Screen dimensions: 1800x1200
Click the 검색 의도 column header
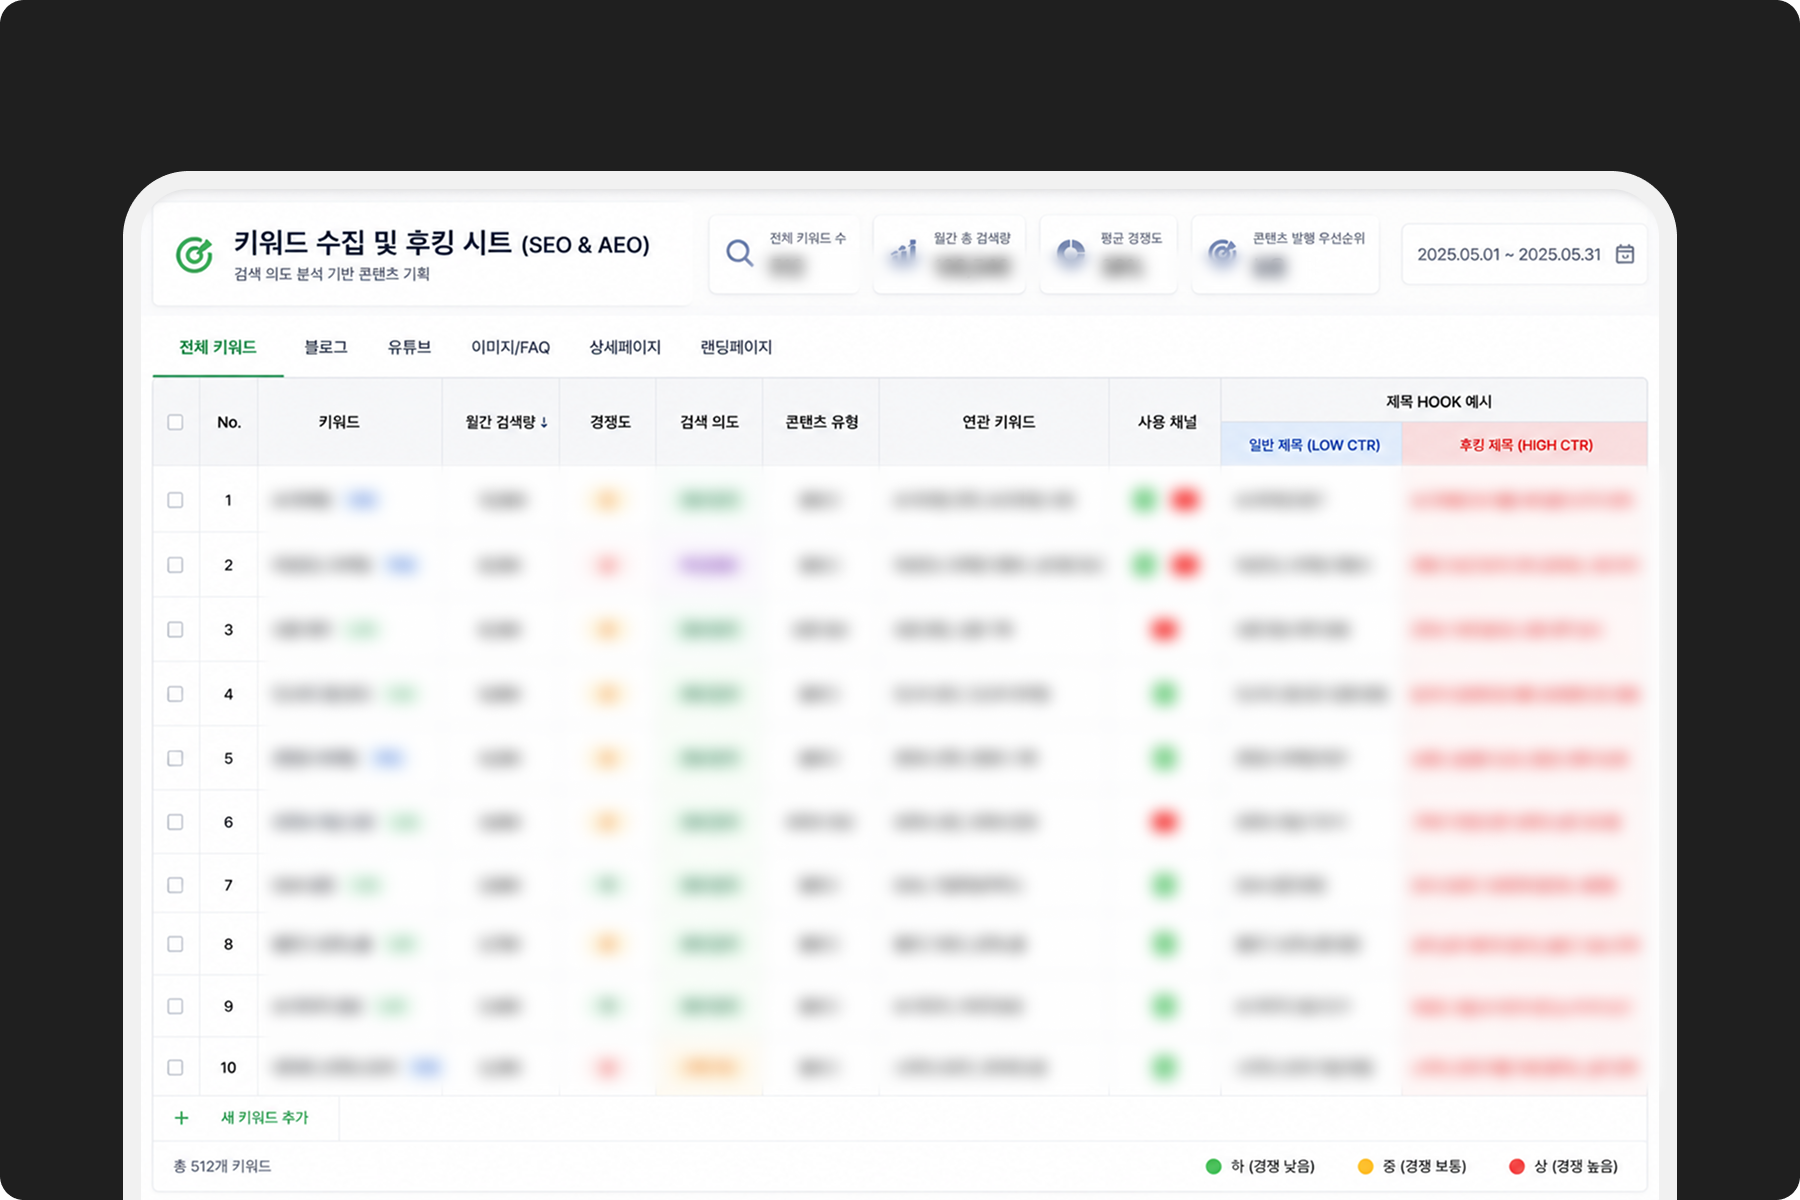tap(709, 422)
